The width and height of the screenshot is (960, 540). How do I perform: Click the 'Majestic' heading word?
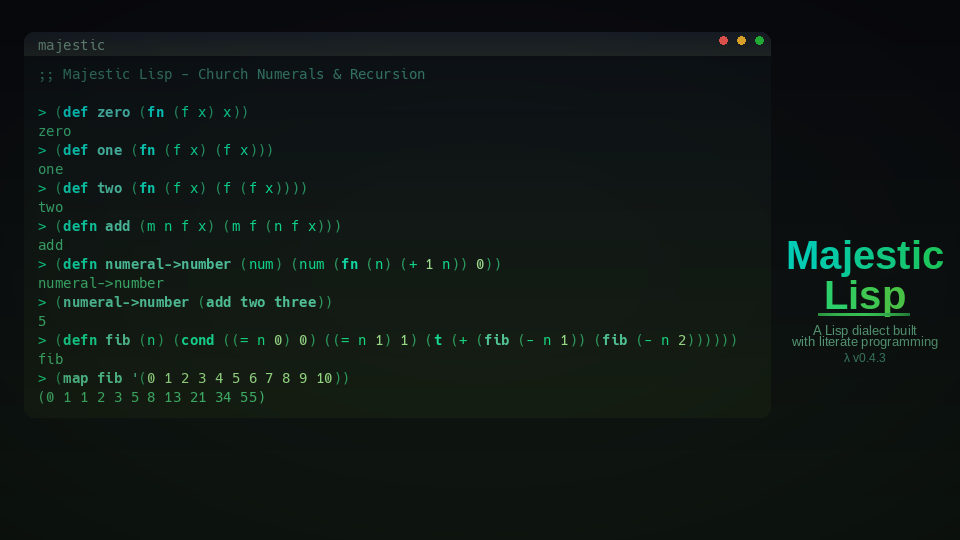pyautogui.click(x=864, y=255)
